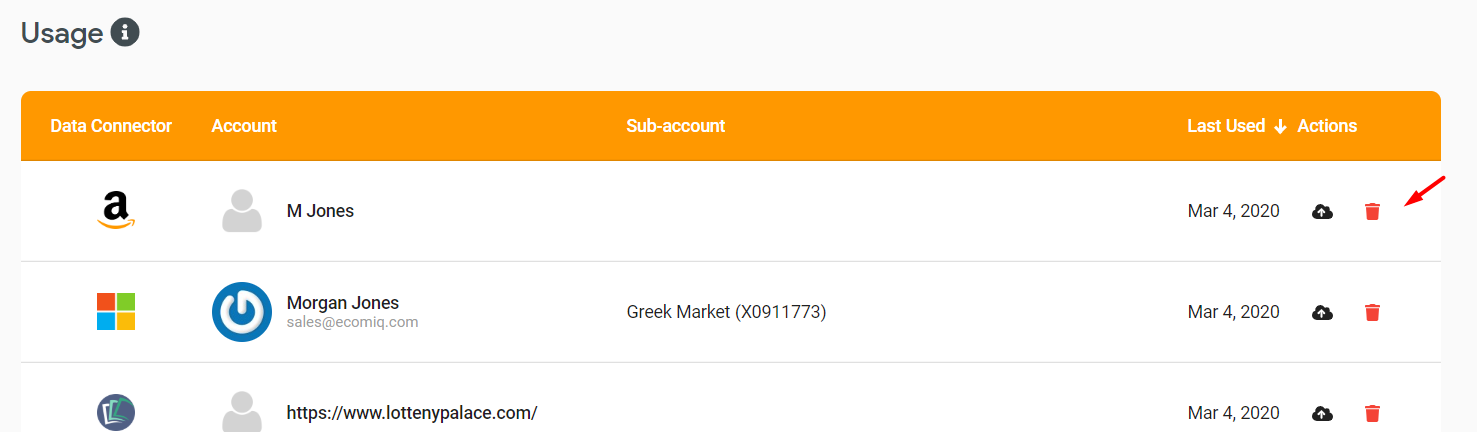Sort table by Sub-account column header
The width and height of the screenshot is (1477, 432).
click(676, 126)
